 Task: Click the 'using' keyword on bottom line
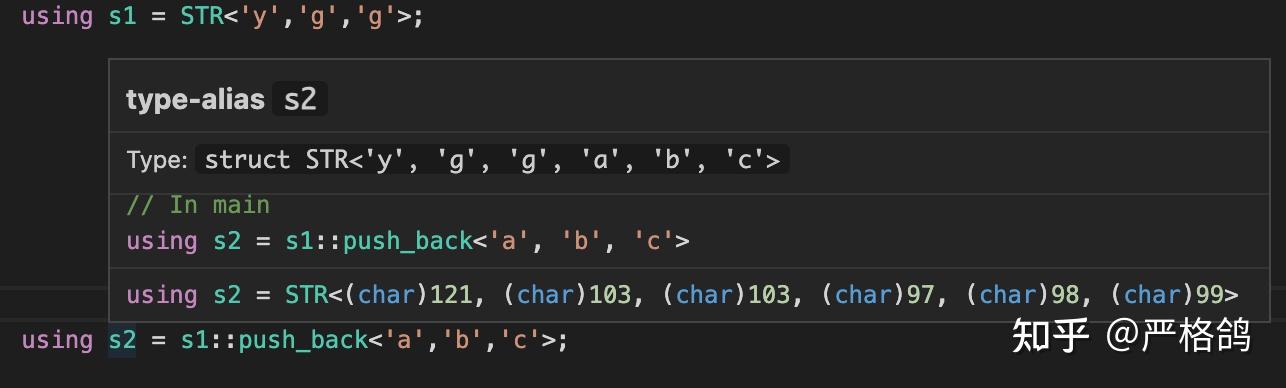point(57,340)
